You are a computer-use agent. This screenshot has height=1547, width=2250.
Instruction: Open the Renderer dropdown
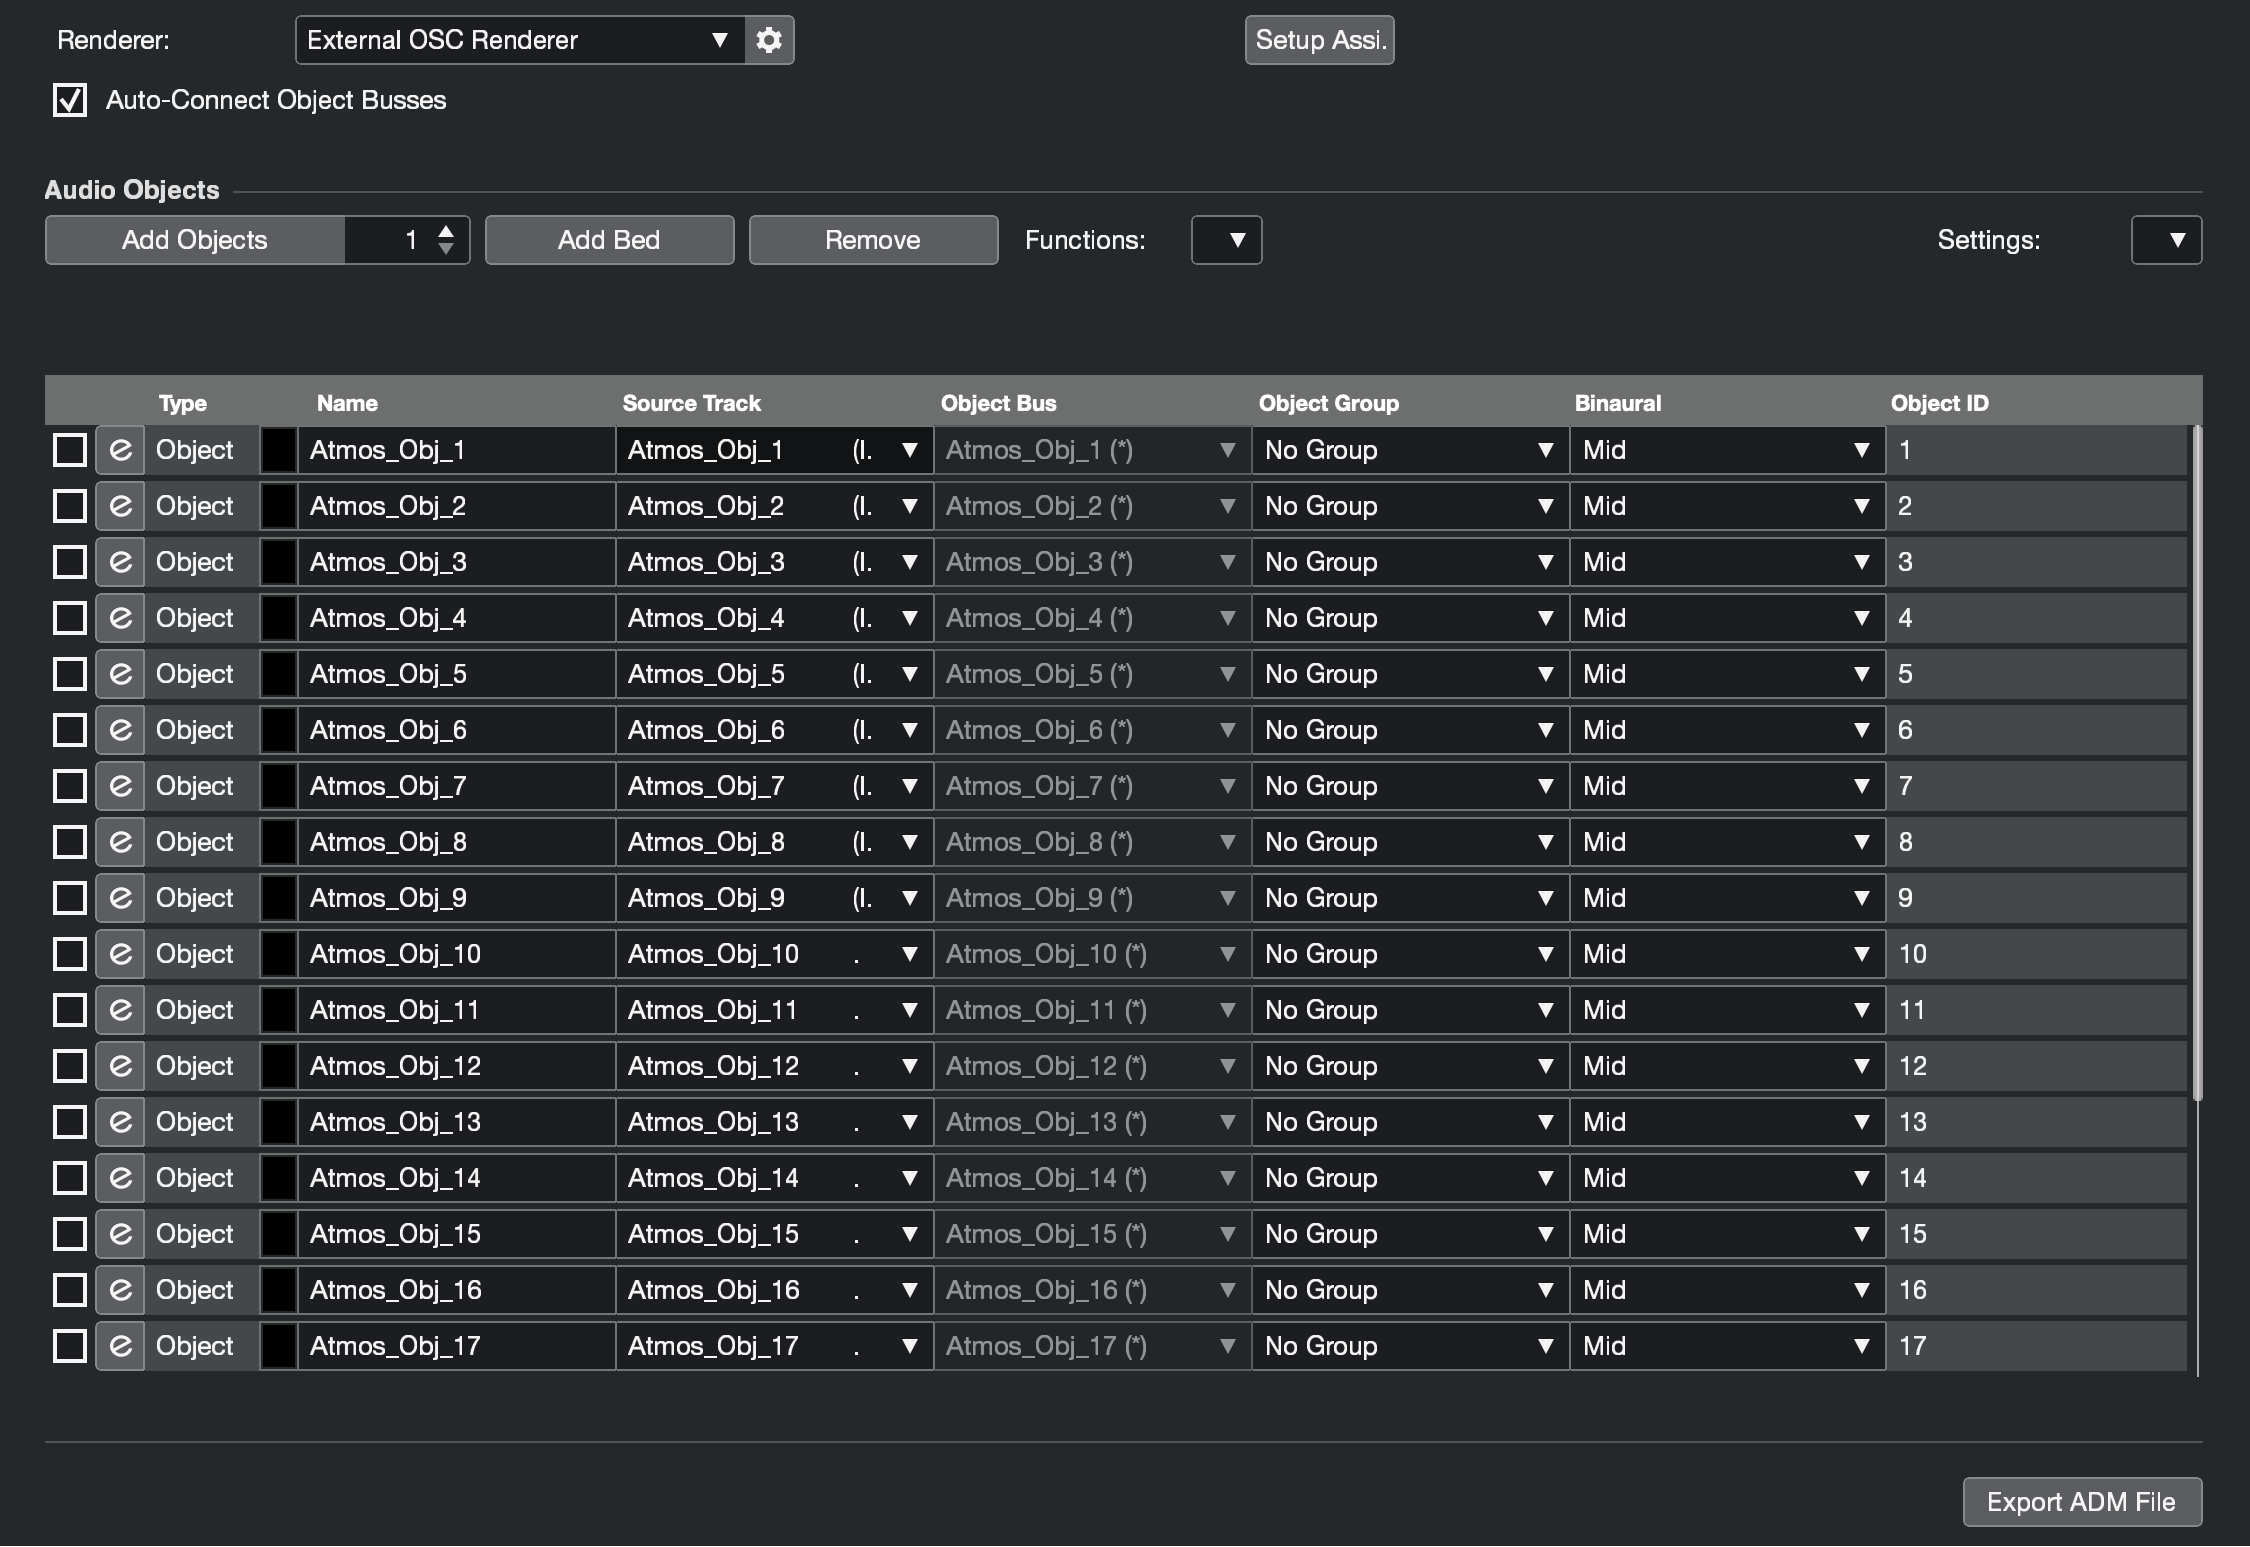(520, 40)
